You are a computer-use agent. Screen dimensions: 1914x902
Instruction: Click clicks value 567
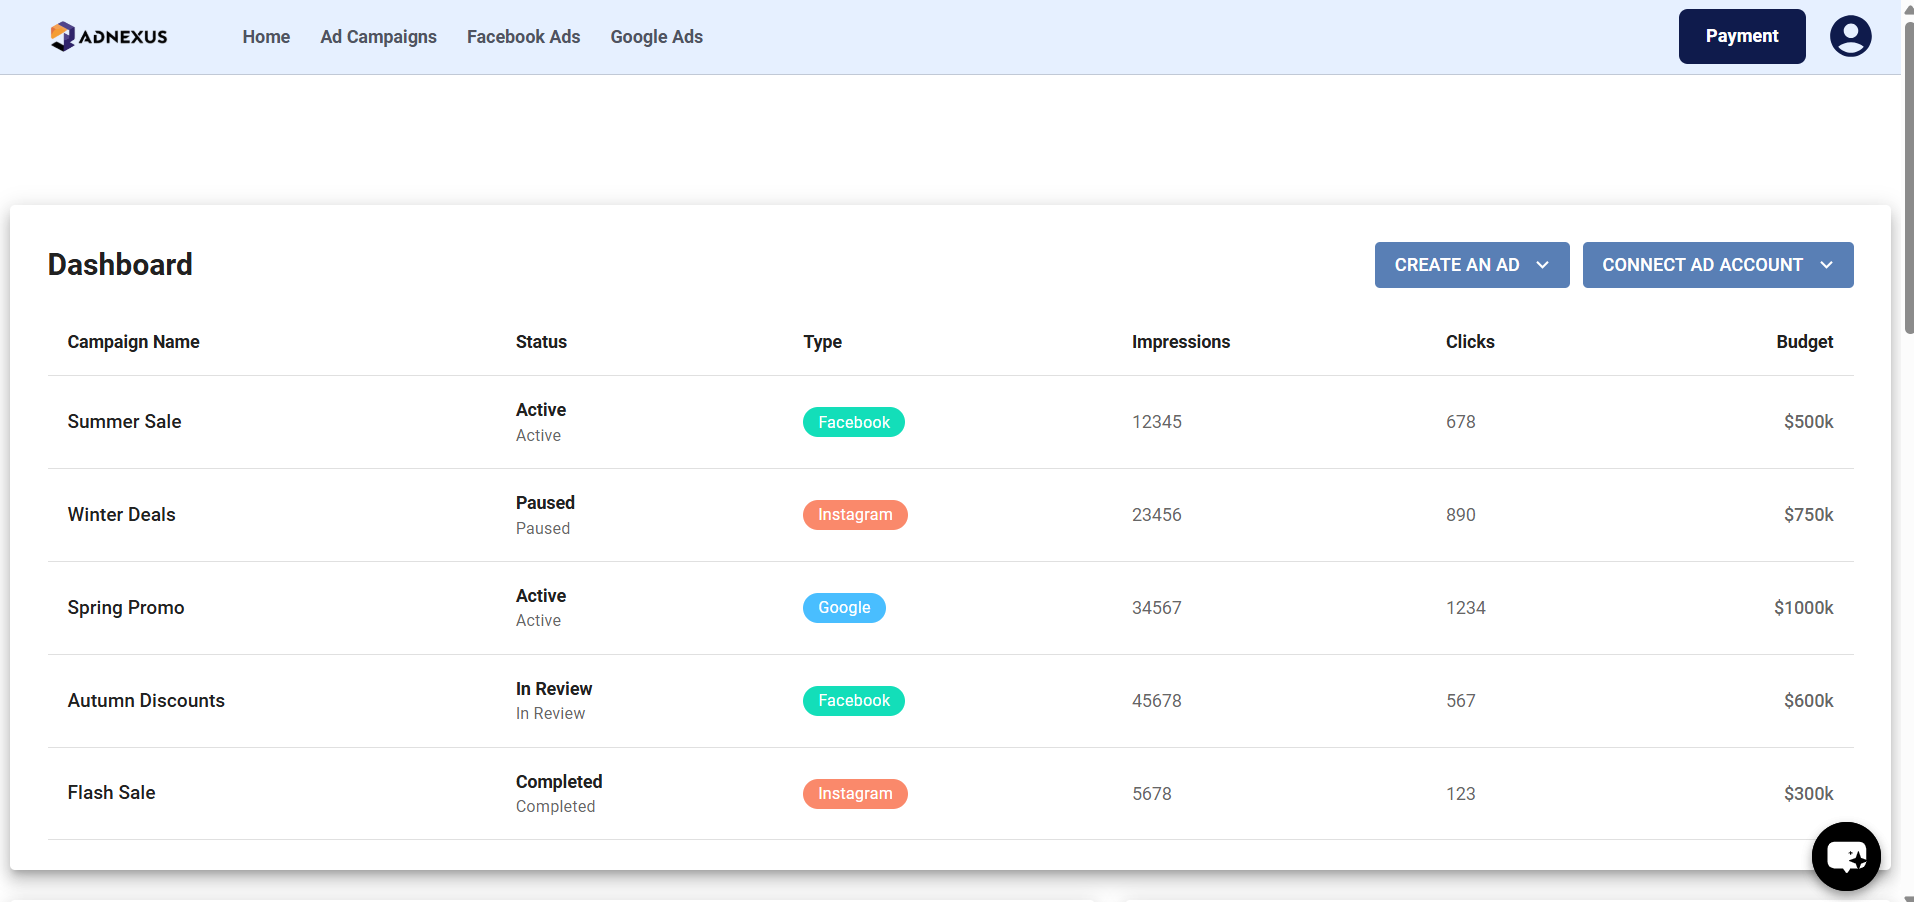(x=1460, y=701)
